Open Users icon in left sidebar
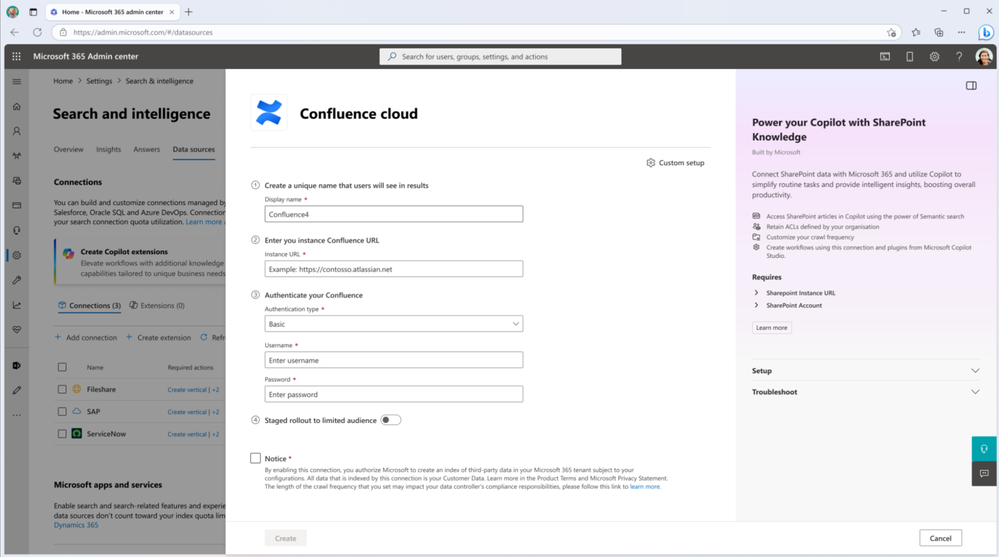Screen dimensions: 999x557 coord(17,131)
